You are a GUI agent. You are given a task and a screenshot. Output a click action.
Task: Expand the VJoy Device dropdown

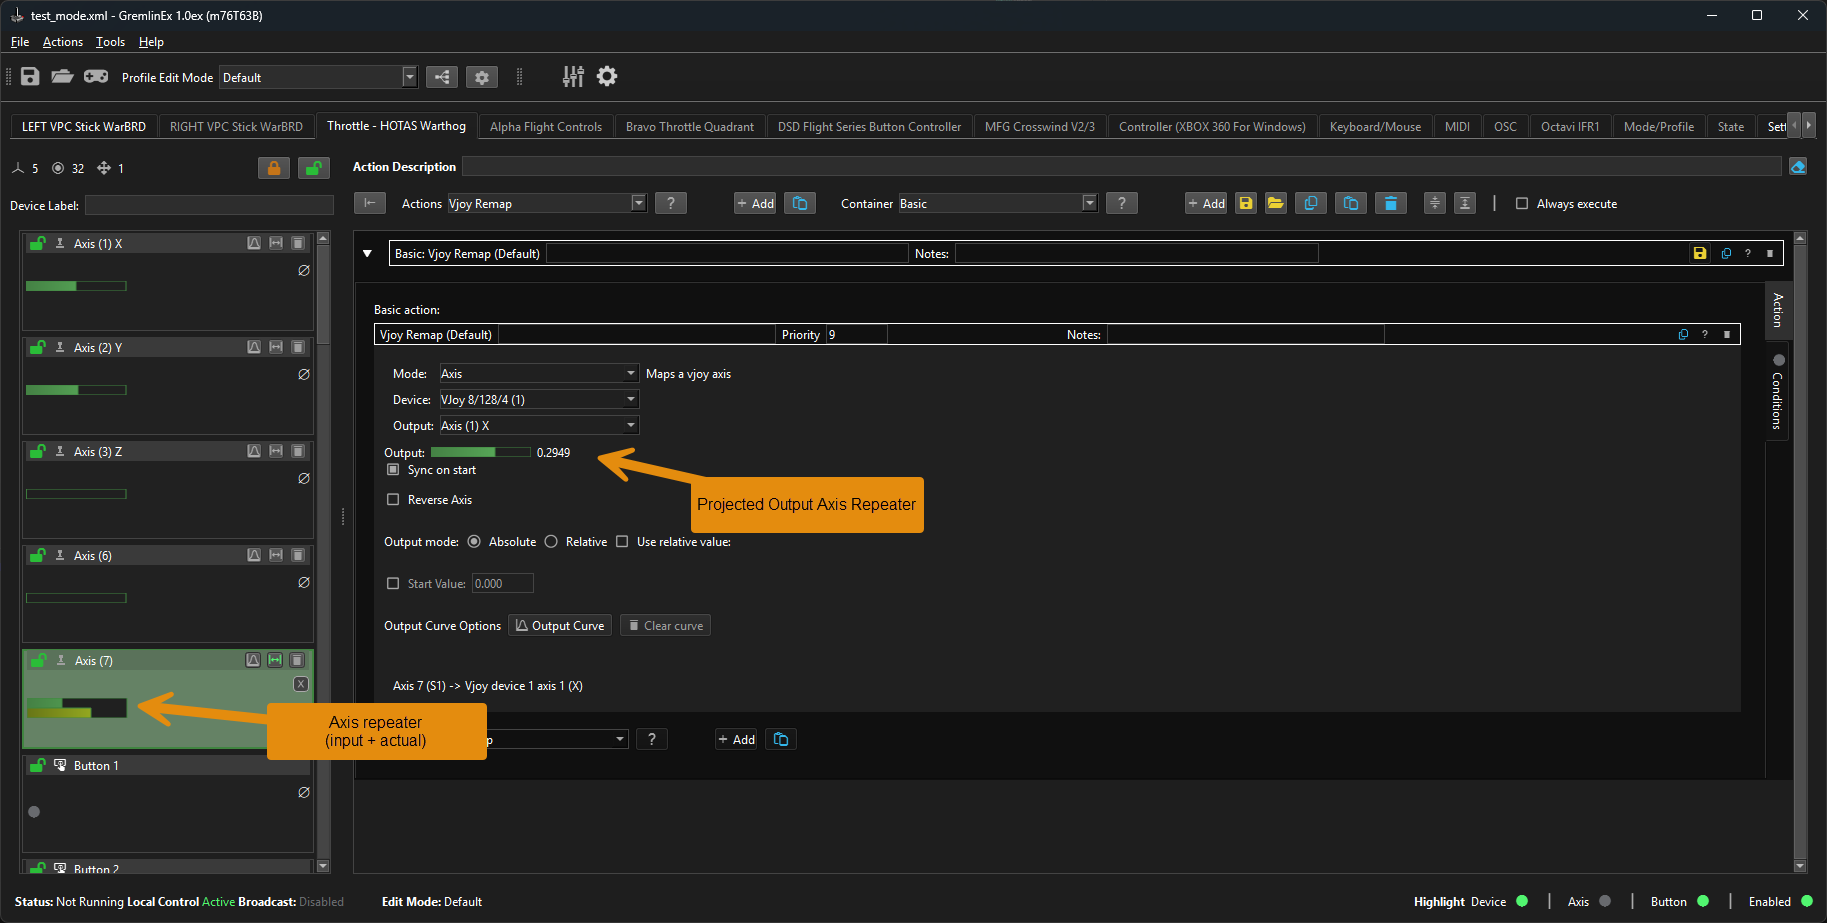point(539,400)
